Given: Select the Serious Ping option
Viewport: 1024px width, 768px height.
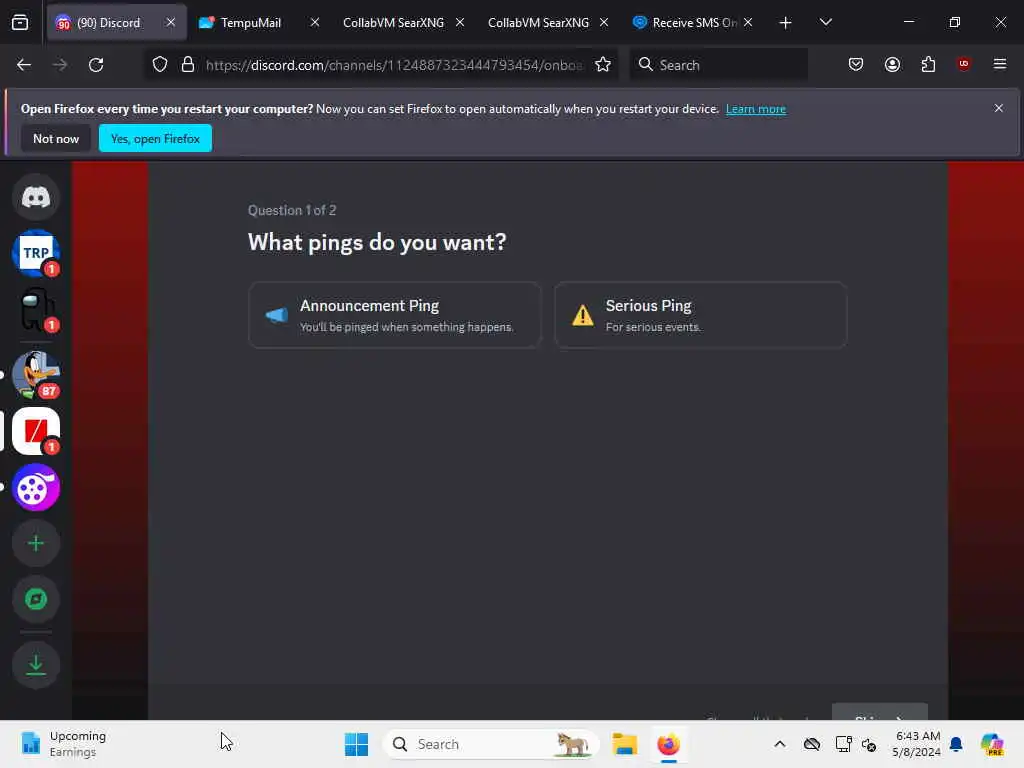Looking at the screenshot, I should (x=700, y=315).
